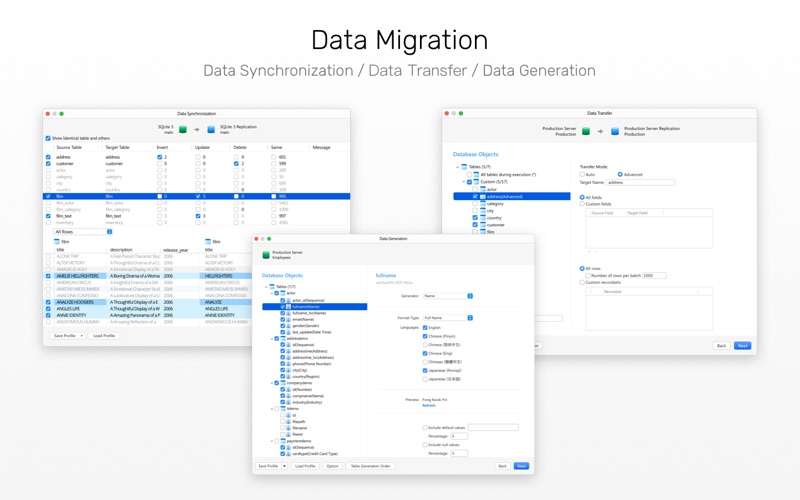Collapse Tables (5/7) tree in Data Transfer
The height and width of the screenshot is (500, 800).
pos(457,167)
